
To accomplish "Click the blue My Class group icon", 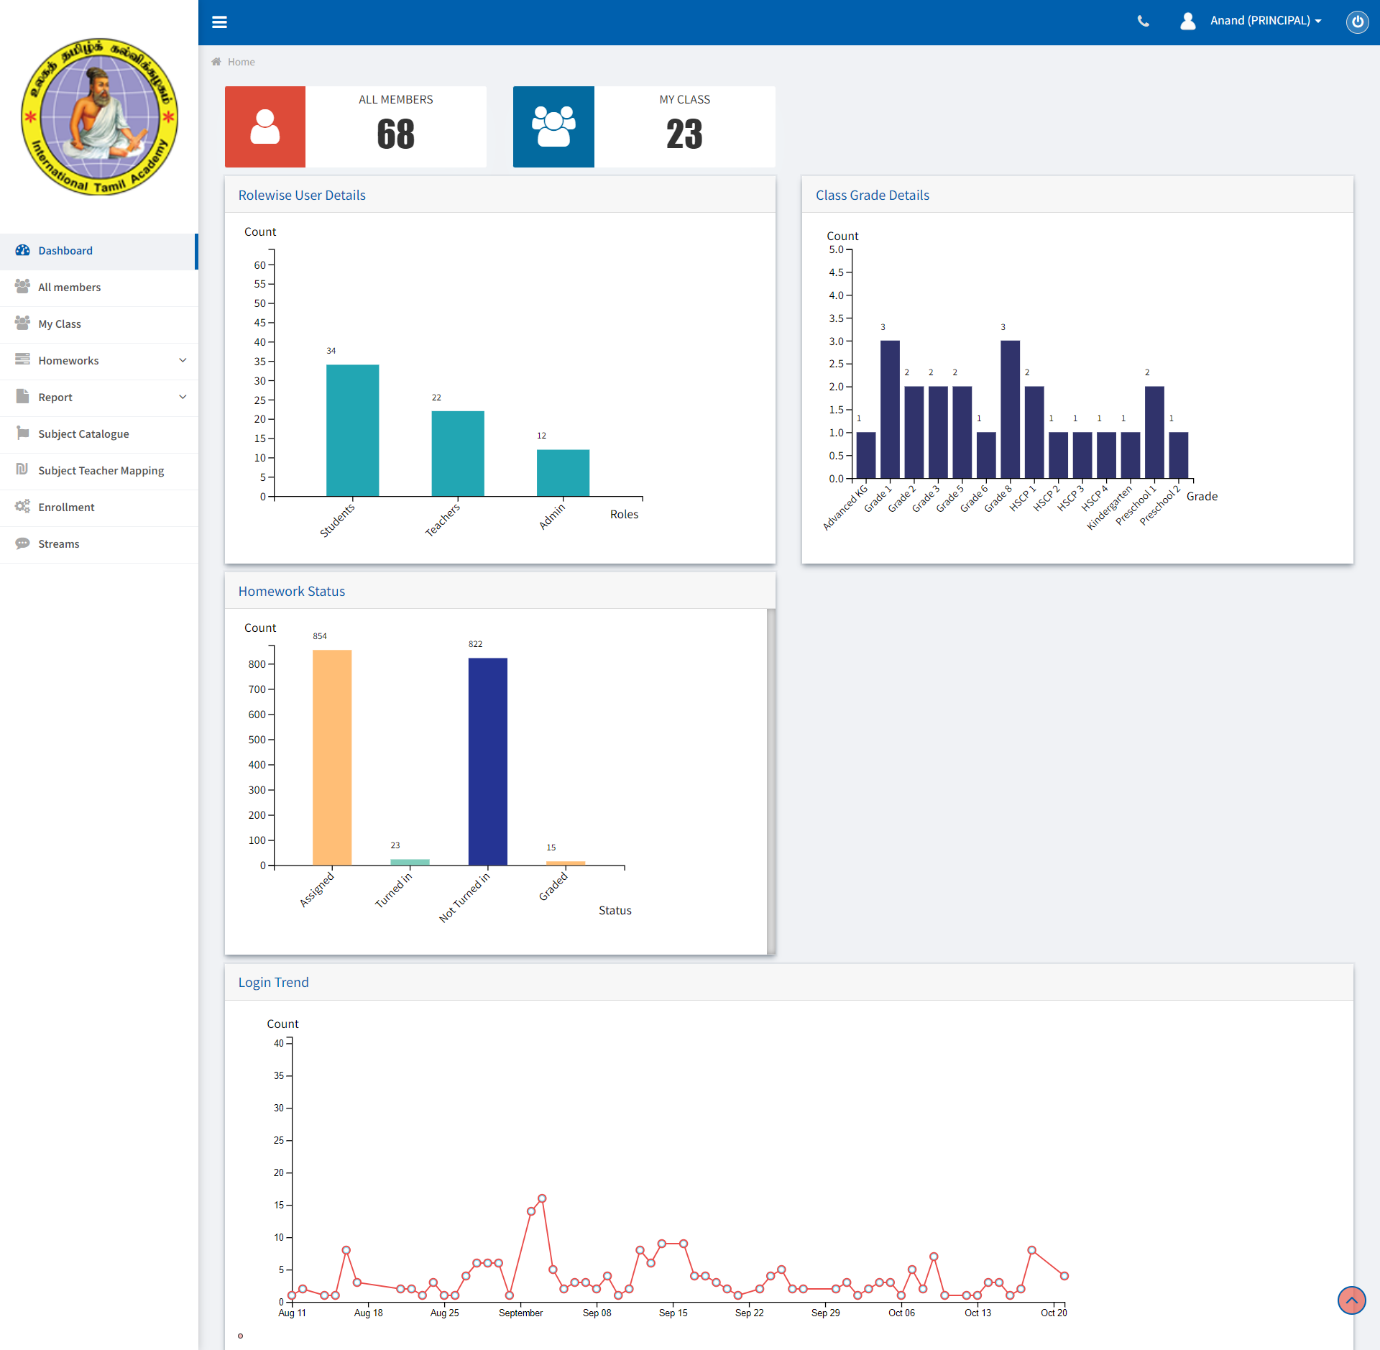I will coord(553,127).
